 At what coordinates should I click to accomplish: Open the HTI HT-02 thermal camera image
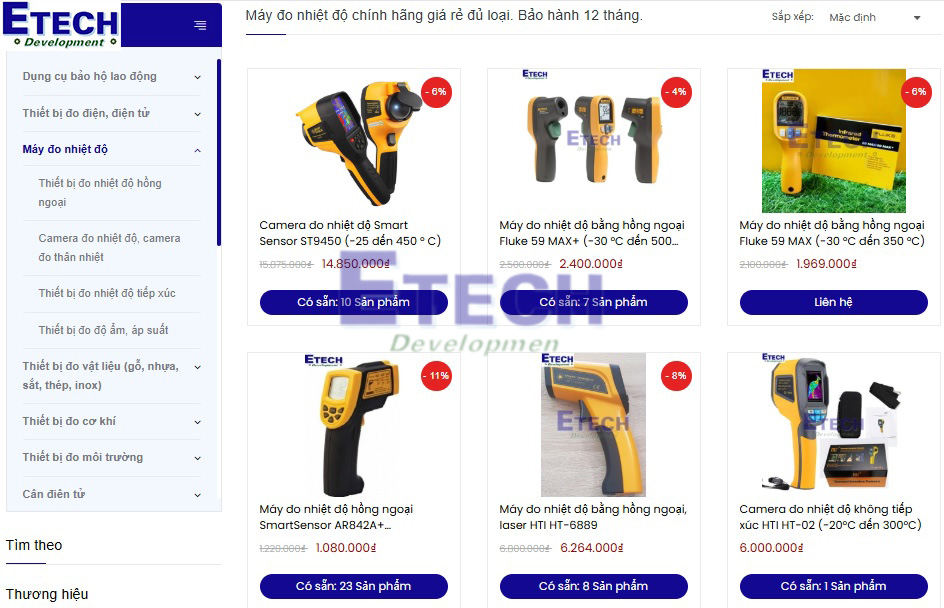pyautogui.click(x=833, y=425)
